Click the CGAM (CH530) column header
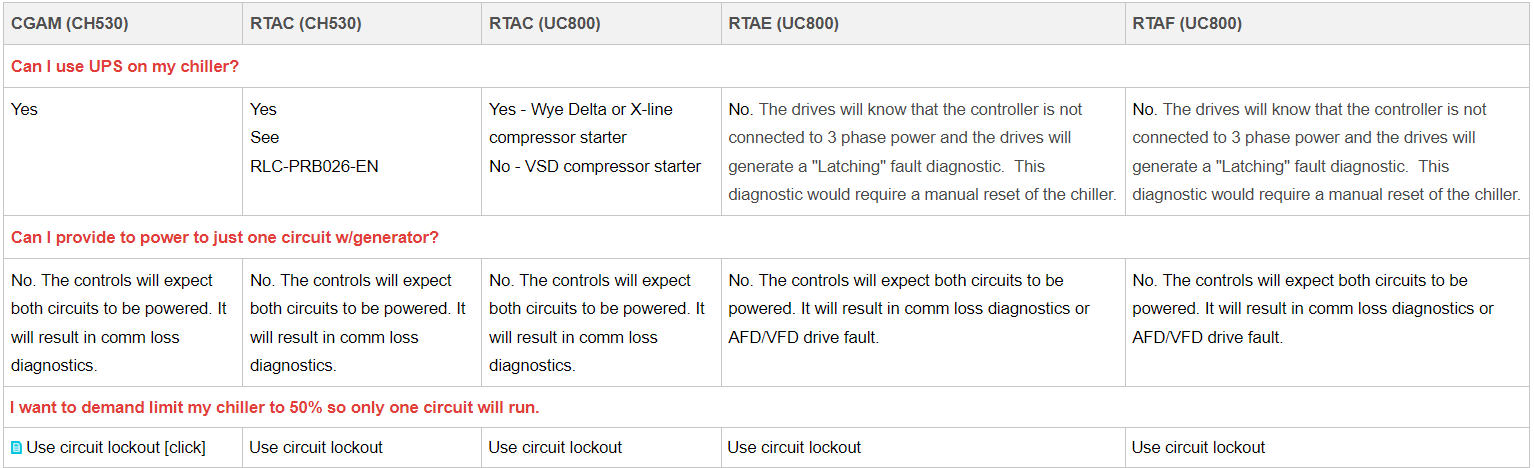1534x468 pixels. tap(69, 23)
